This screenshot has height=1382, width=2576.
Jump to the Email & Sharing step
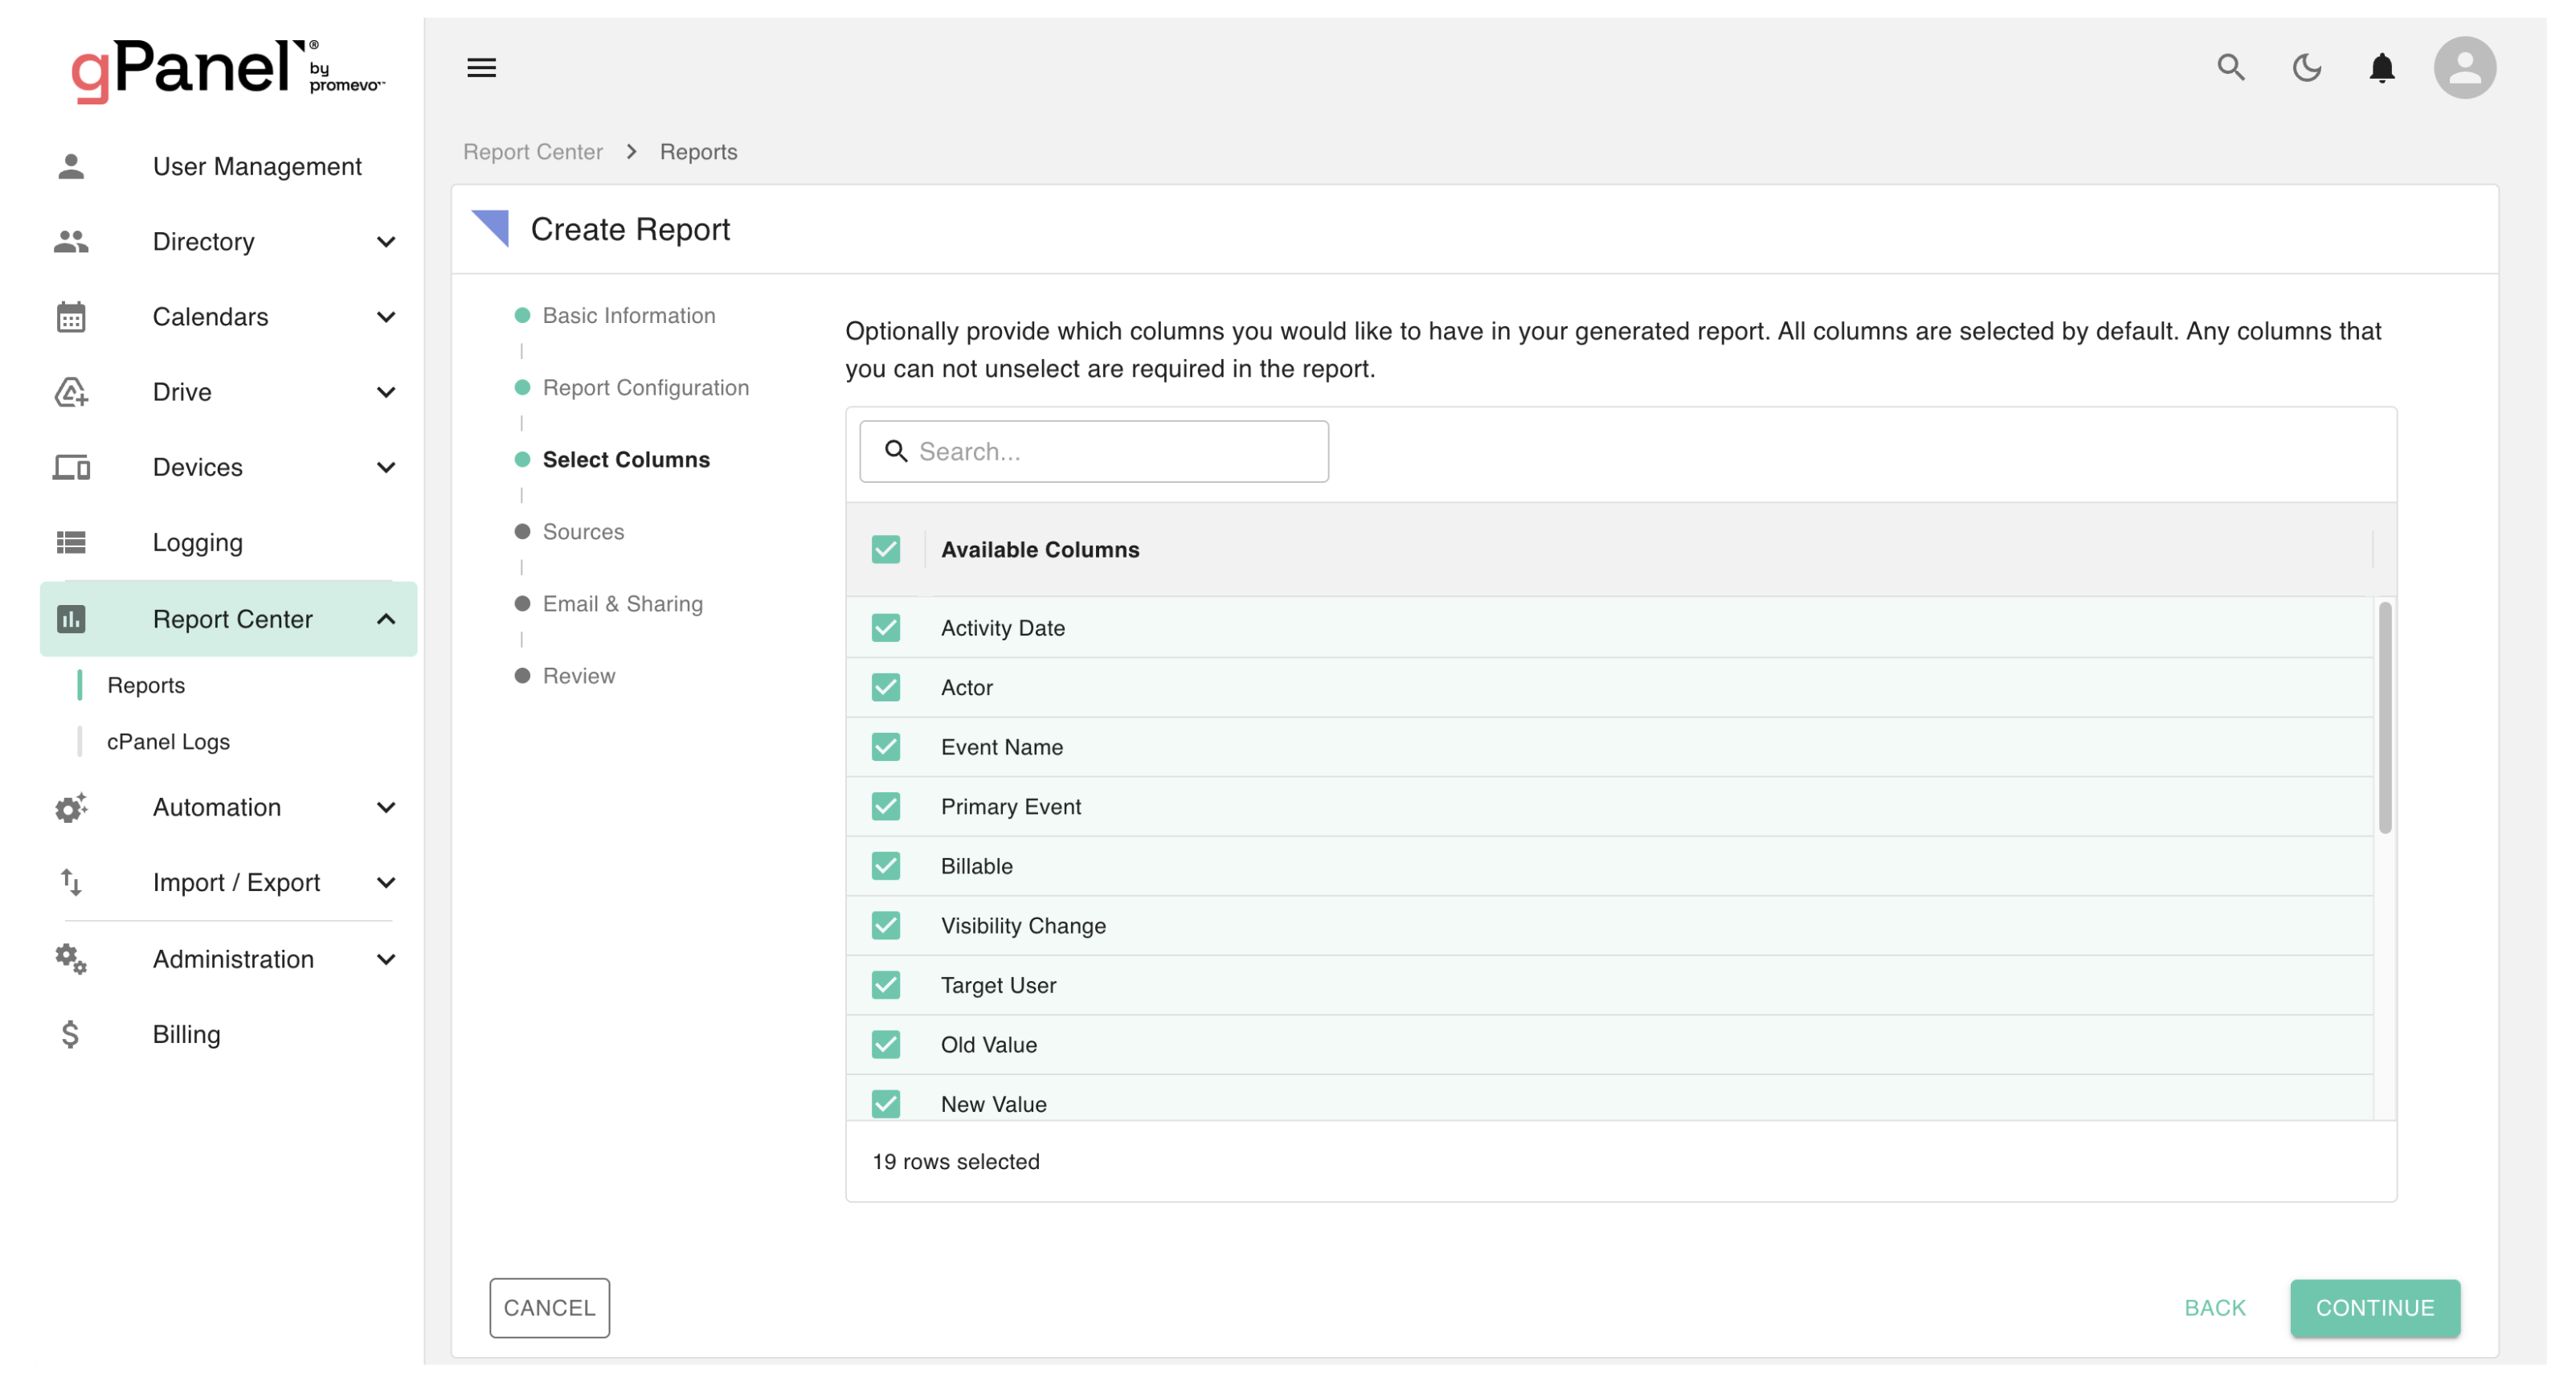622,603
